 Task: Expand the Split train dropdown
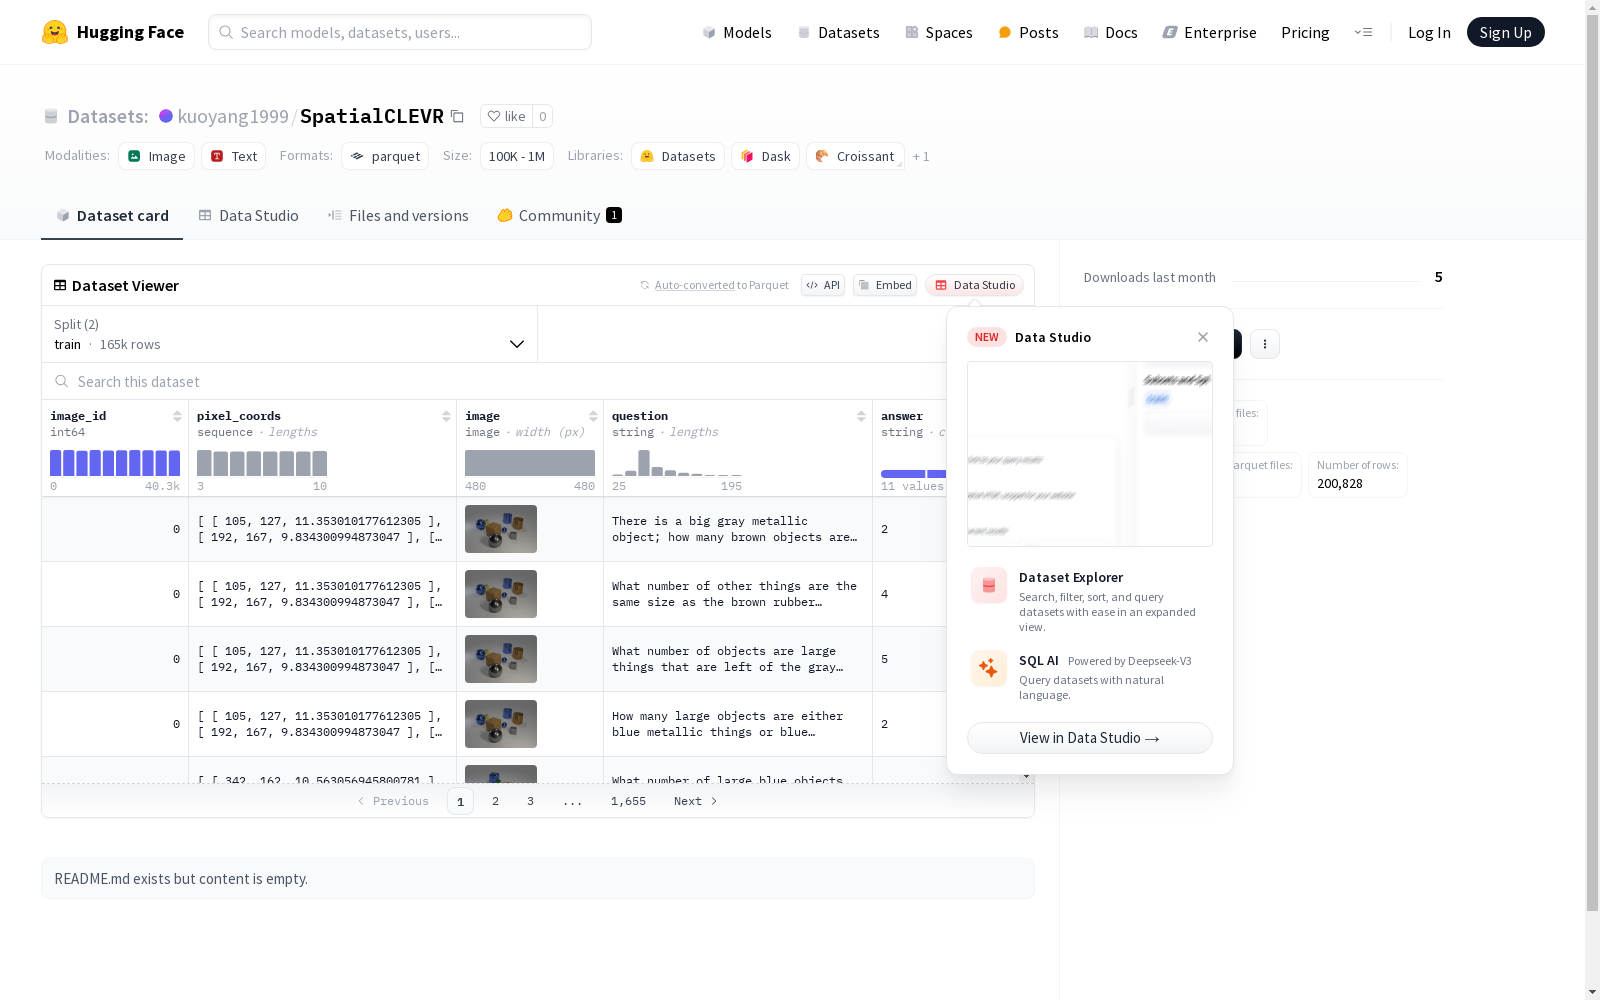[x=290, y=334]
